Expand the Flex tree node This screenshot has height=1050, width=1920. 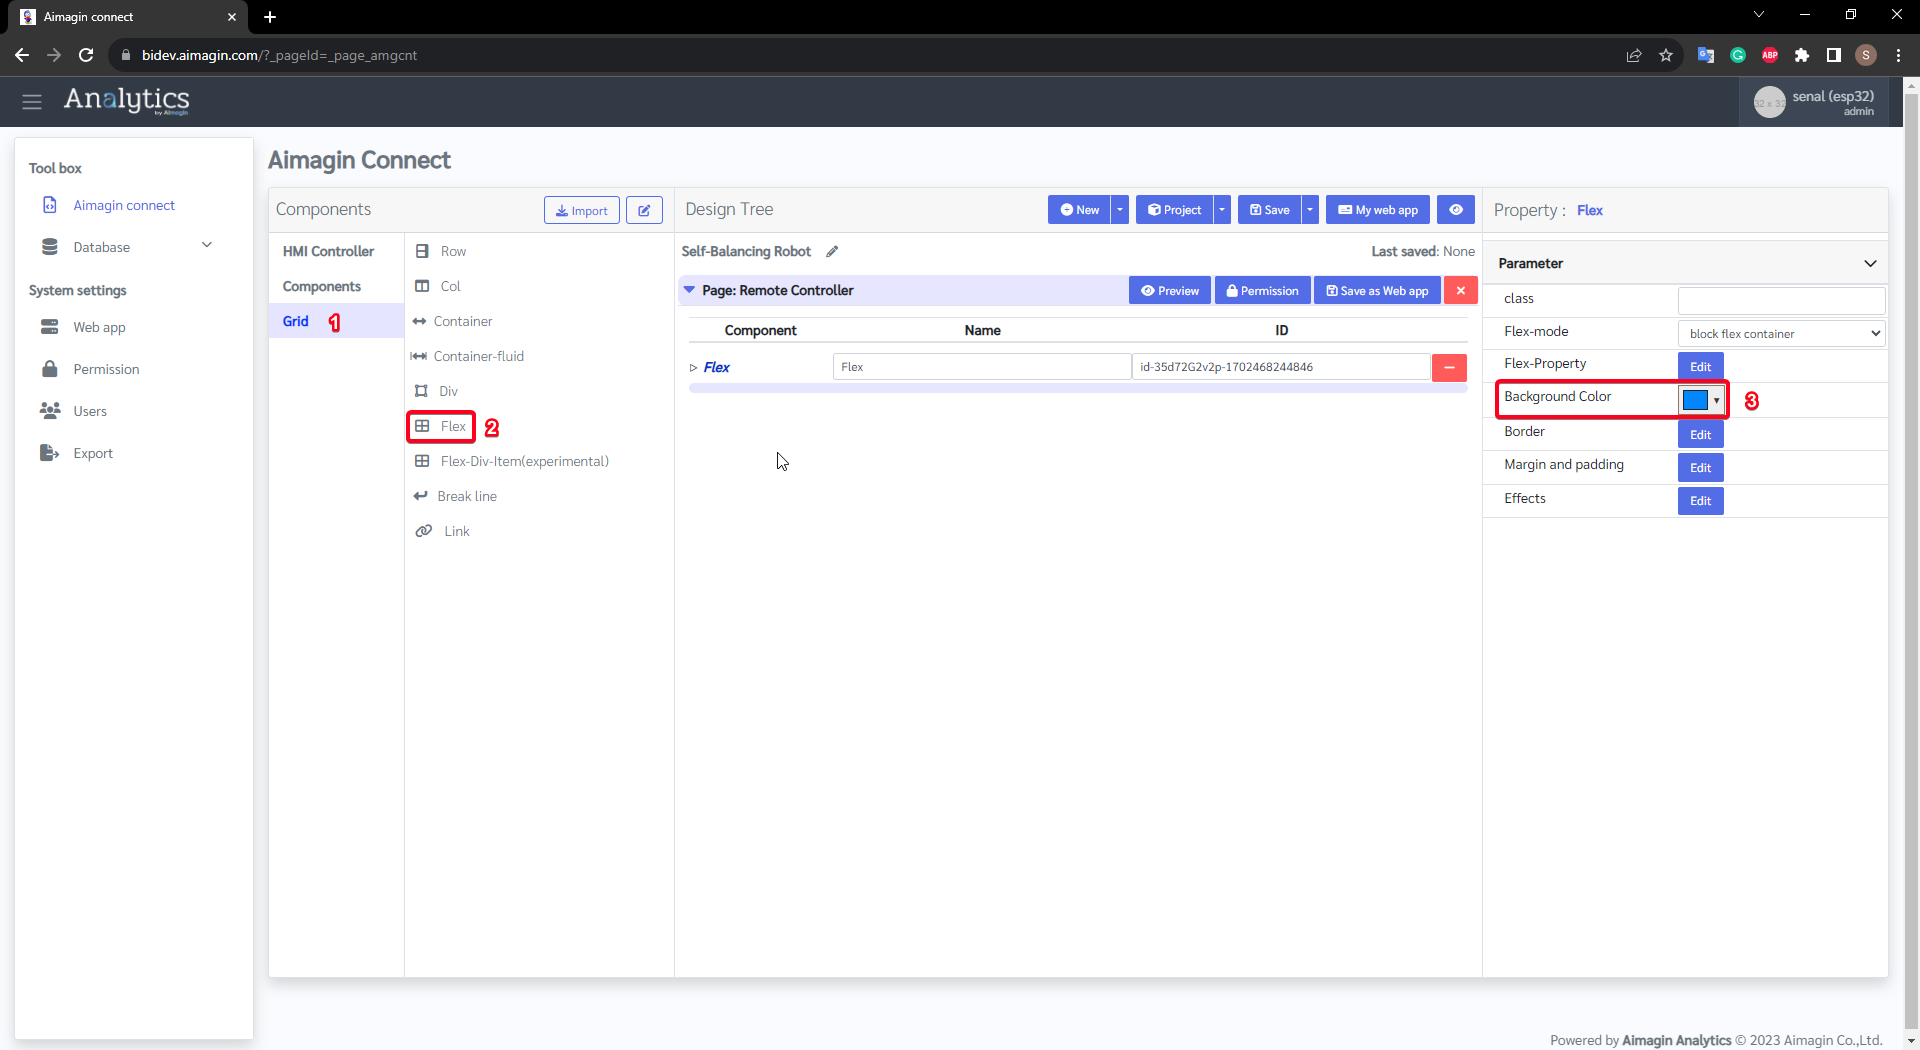pos(693,368)
